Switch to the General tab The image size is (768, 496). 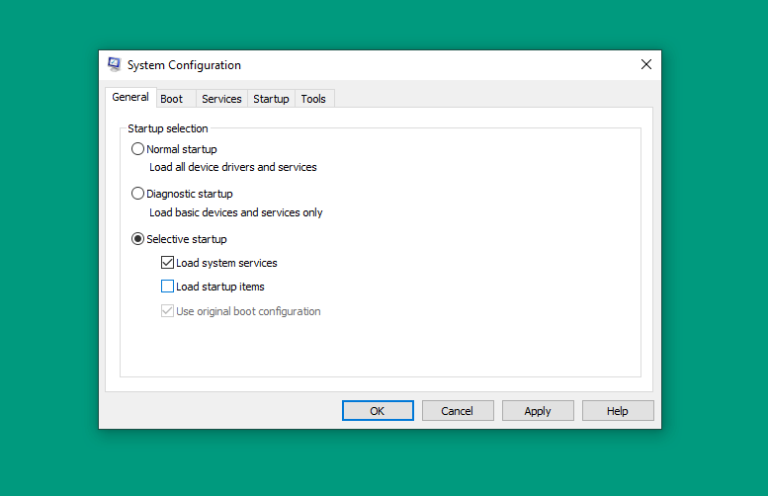(130, 97)
